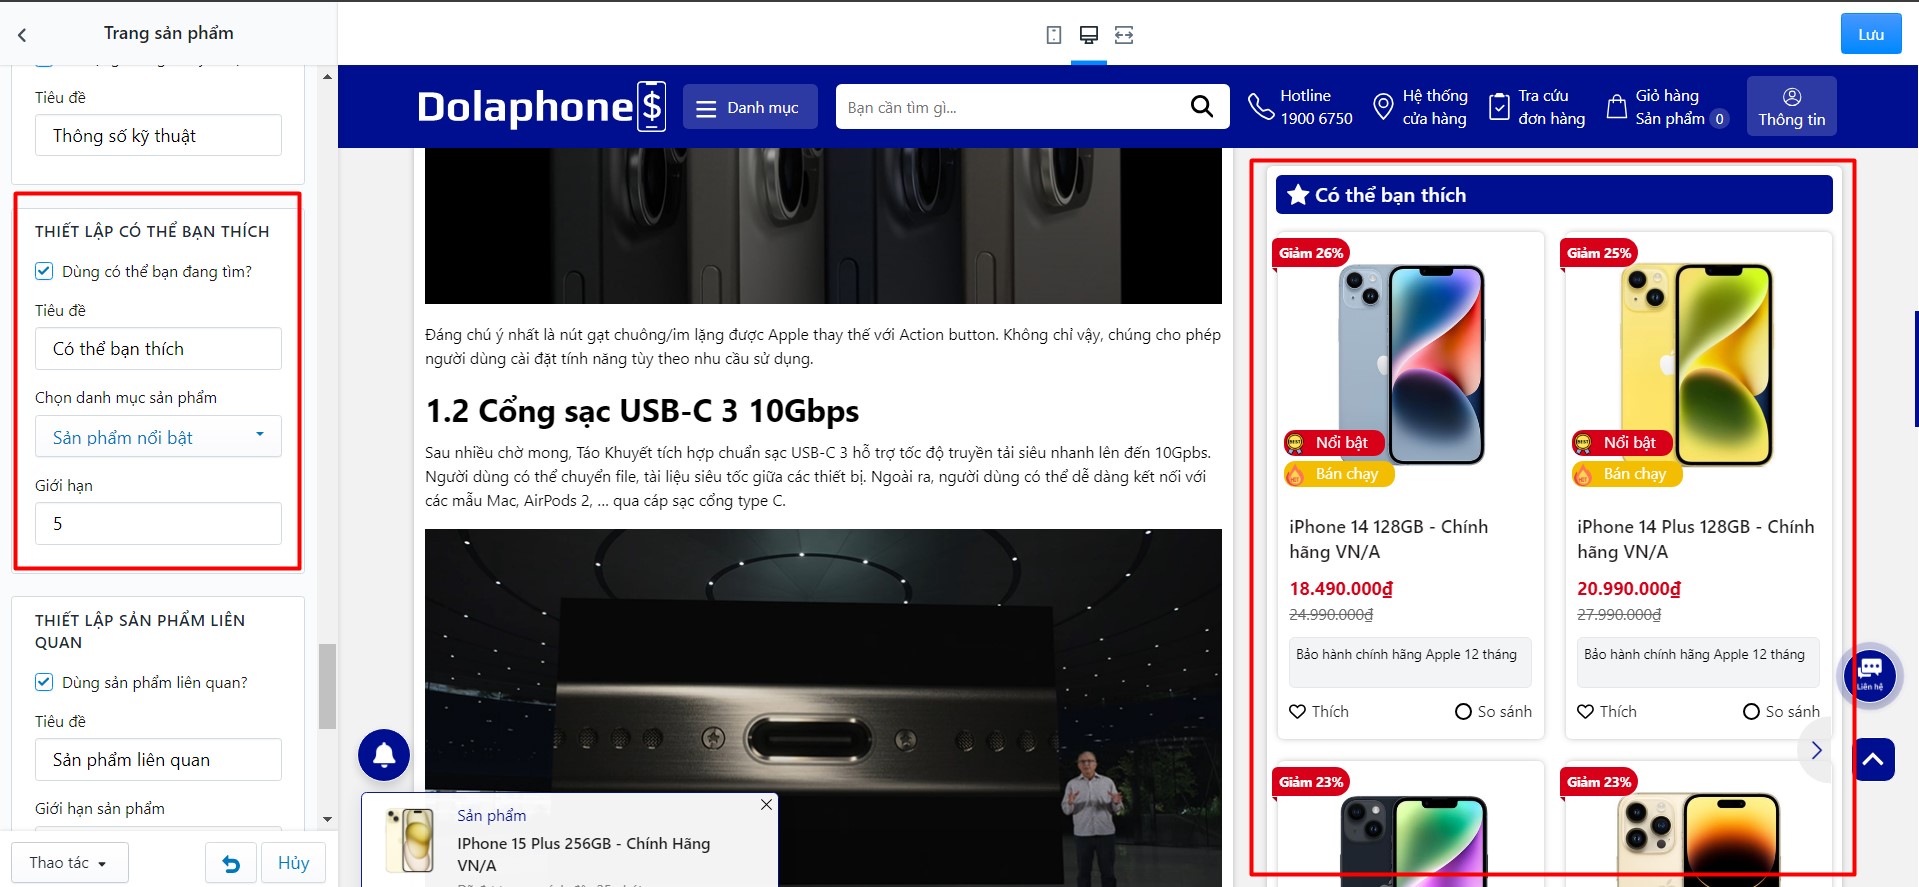The image size is (1919, 887).
Task: Toggle 'Dùng có thể bạn đang tìm?' checkbox
Action: (44, 271)
